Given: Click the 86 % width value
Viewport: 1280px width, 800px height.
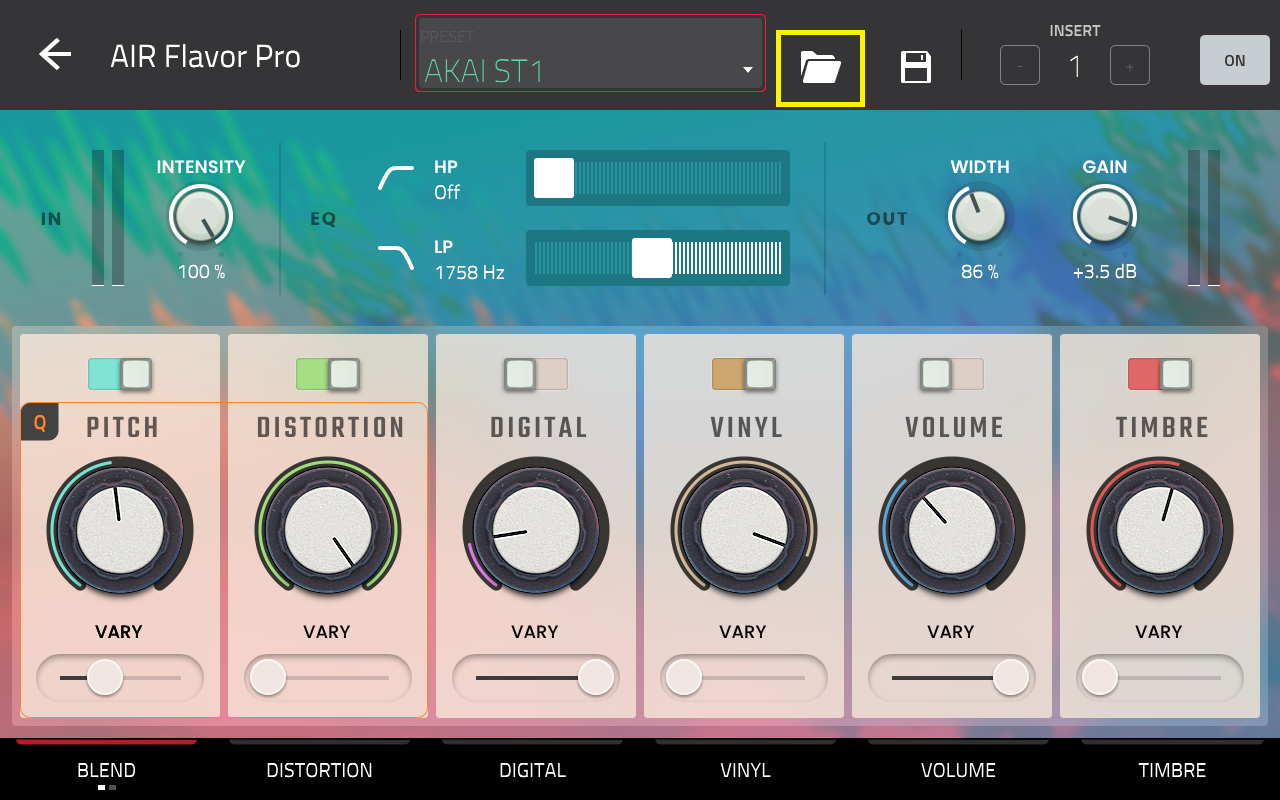Looking at the screenshot, I should [x=980, y=272].
